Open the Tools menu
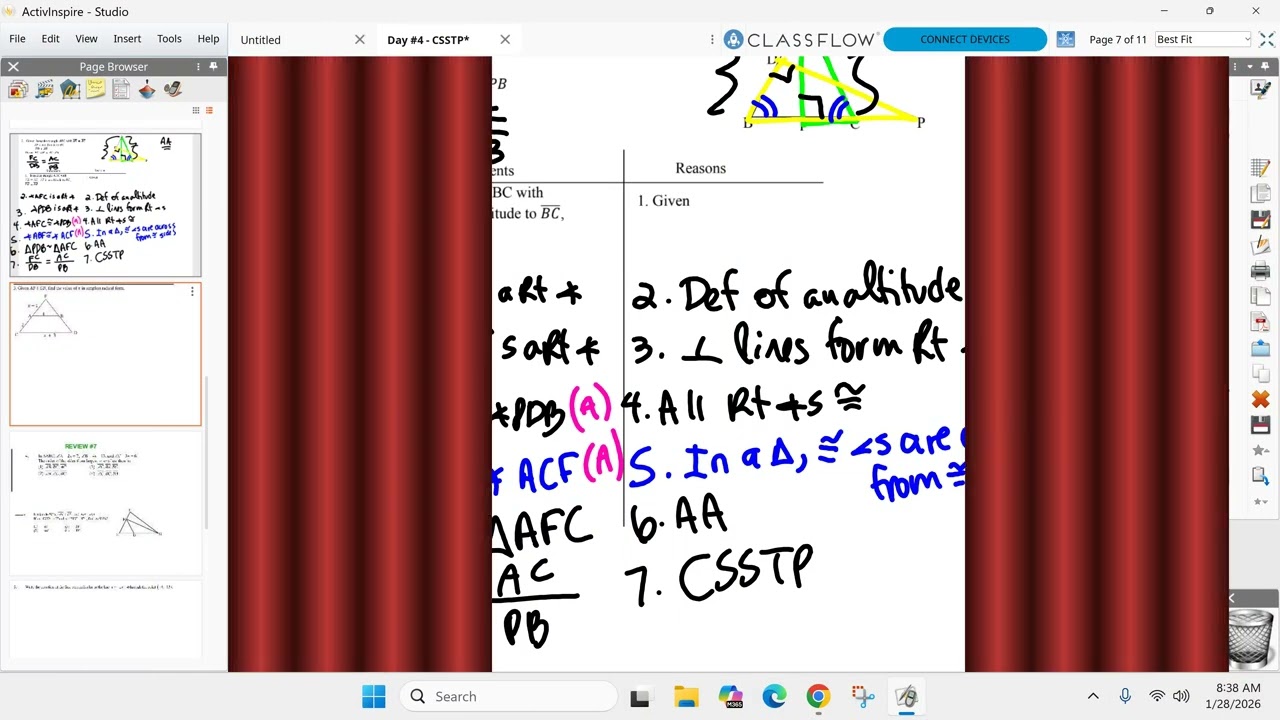 [x=169, y=39]
